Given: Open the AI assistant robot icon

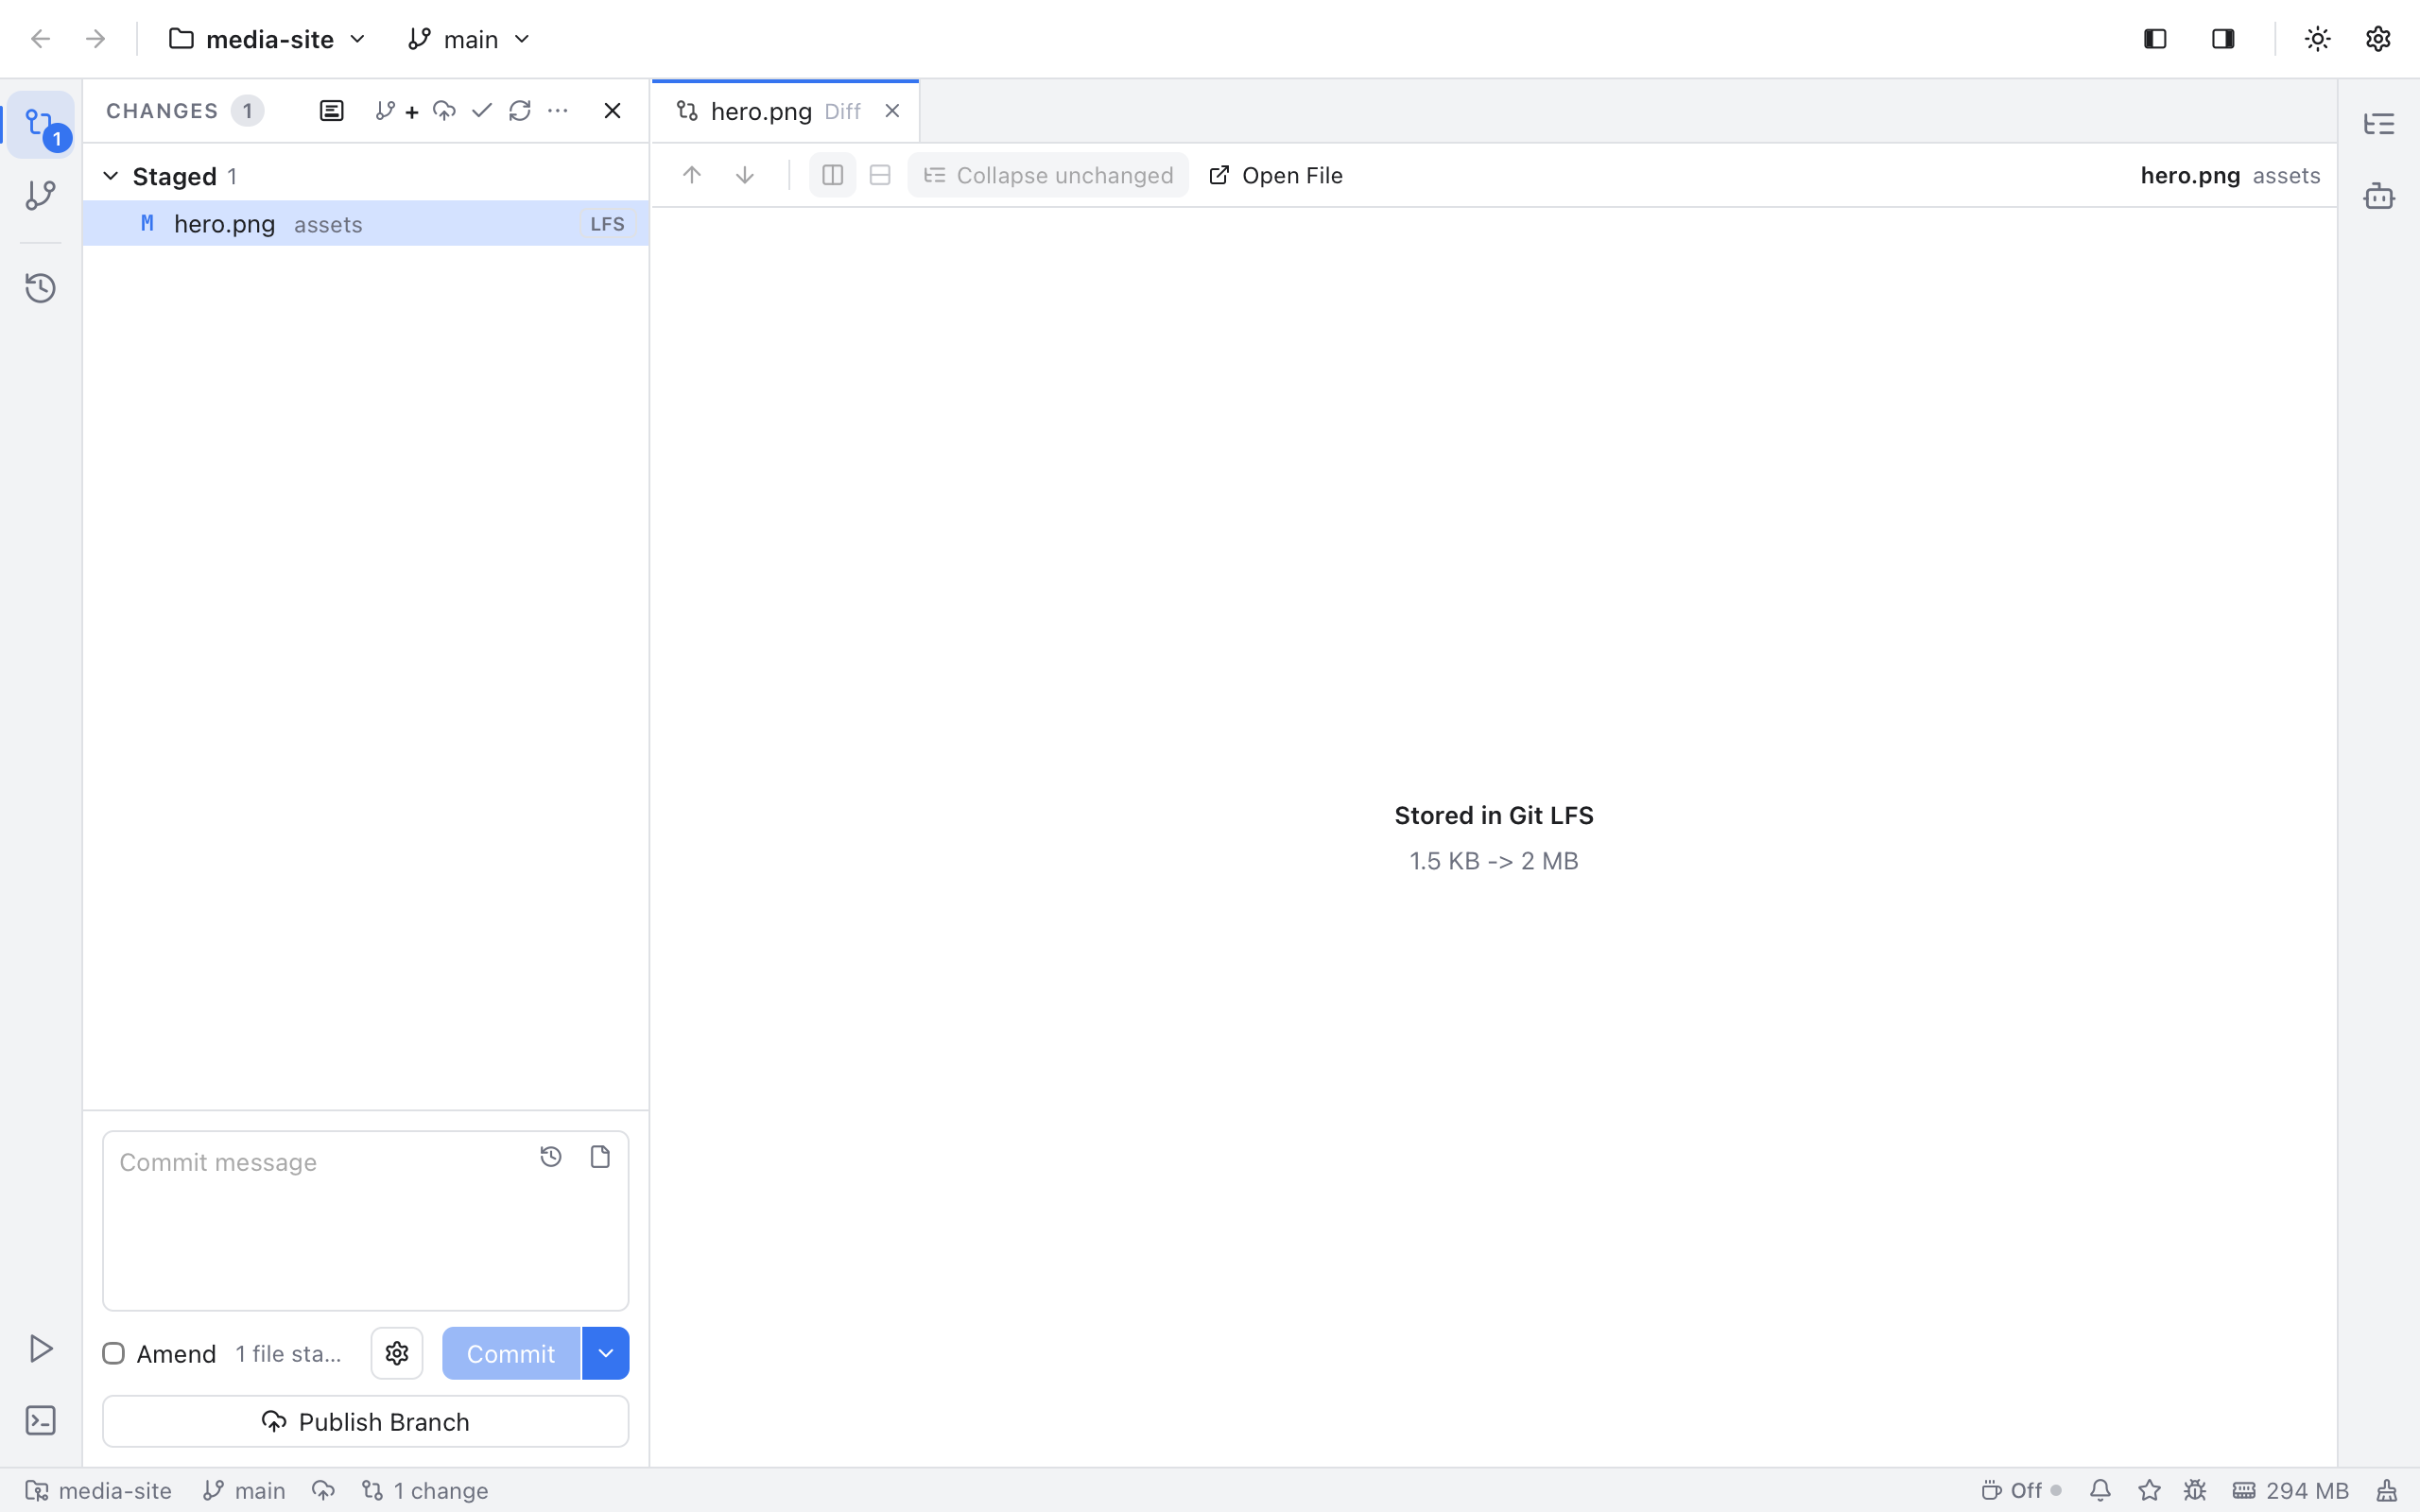Looking at the screenshot, I should 2379,196.
